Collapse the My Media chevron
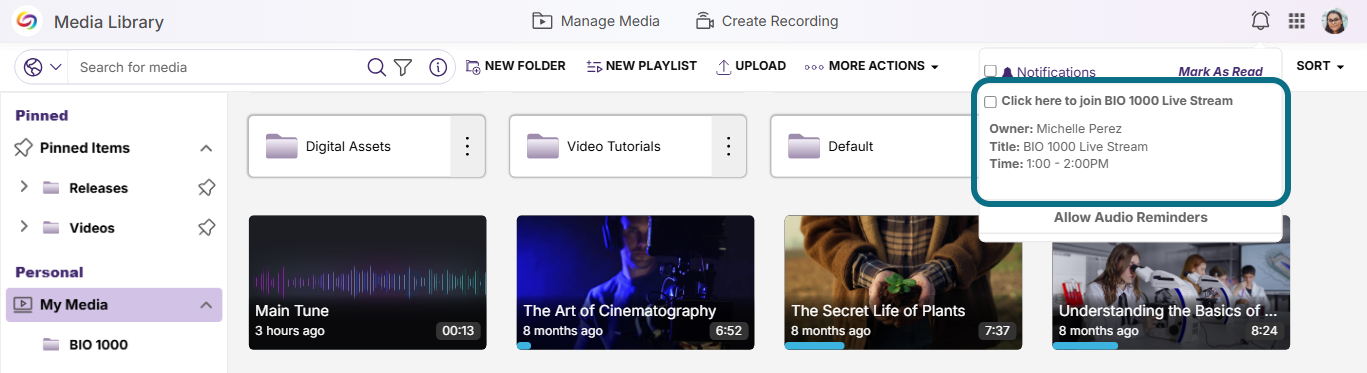The image size is (1367, 373). click(x=206, y=305)
